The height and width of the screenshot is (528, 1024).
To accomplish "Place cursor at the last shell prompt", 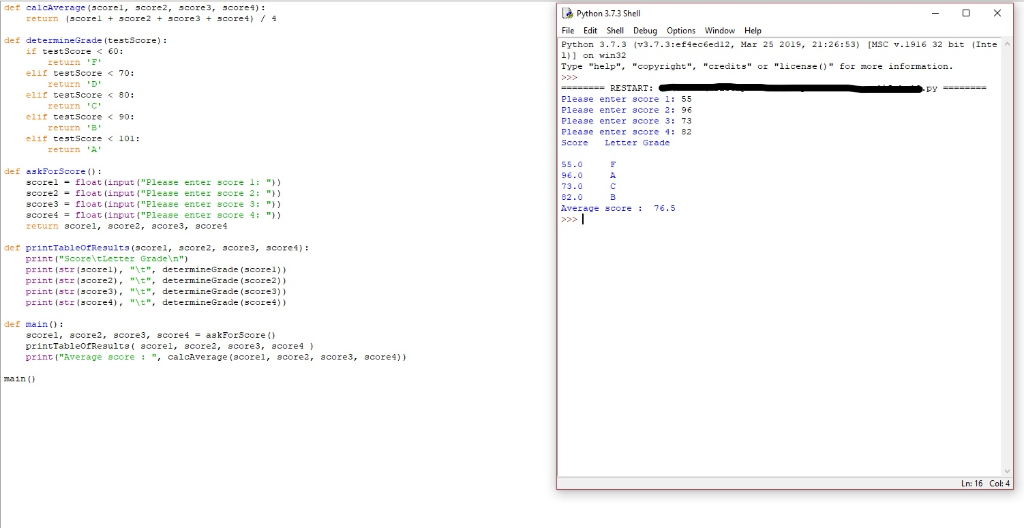I will [x=583, y=220].
